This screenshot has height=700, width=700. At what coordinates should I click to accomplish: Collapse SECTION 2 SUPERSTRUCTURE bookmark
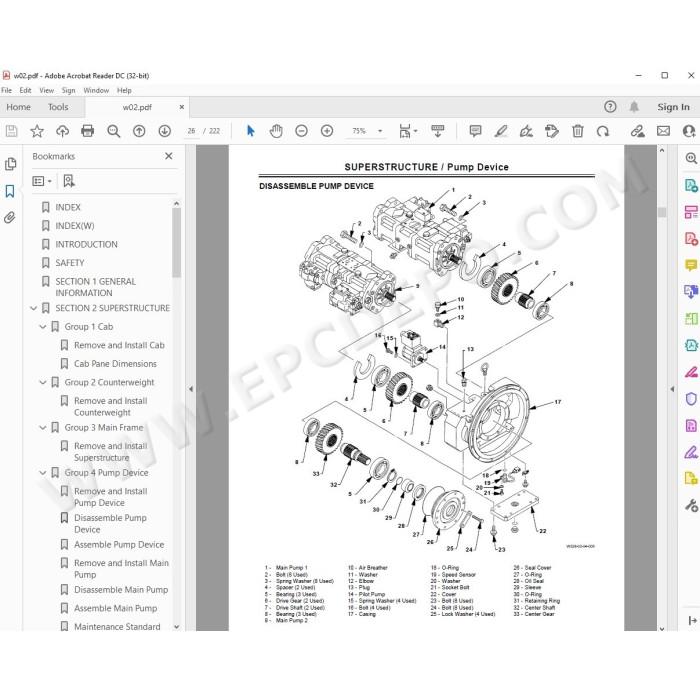pyautogui.click(x=33, y=308)
